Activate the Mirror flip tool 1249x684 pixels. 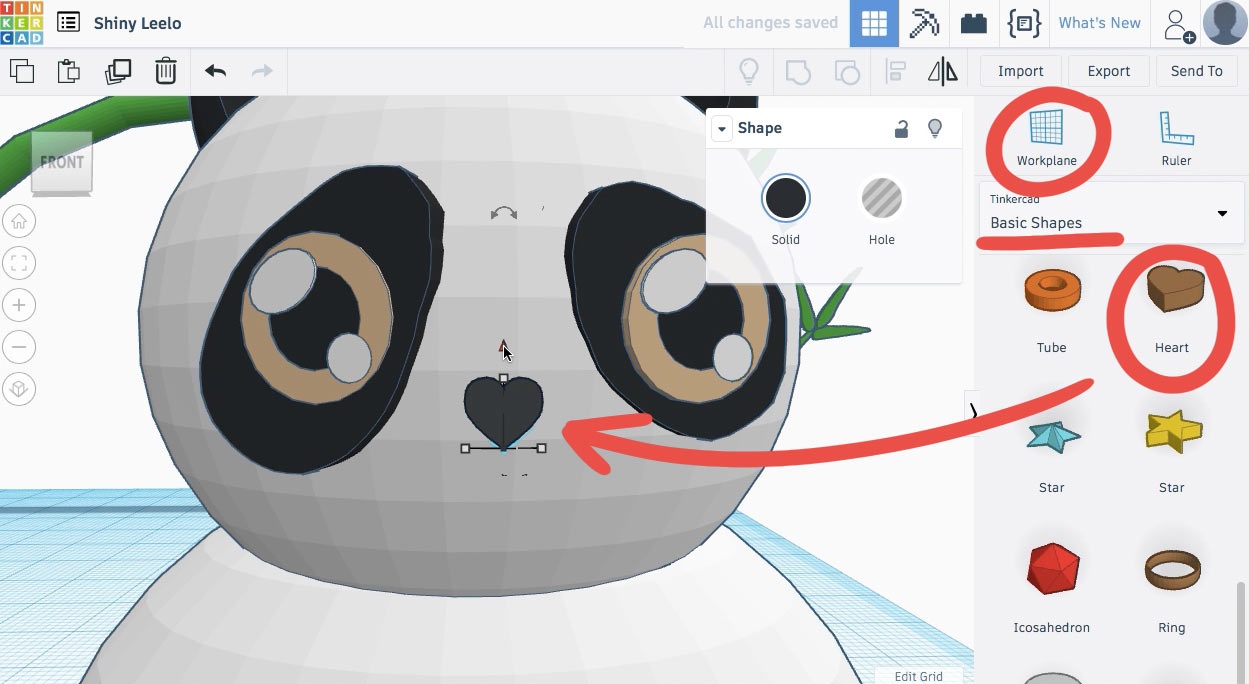point(942,71)
